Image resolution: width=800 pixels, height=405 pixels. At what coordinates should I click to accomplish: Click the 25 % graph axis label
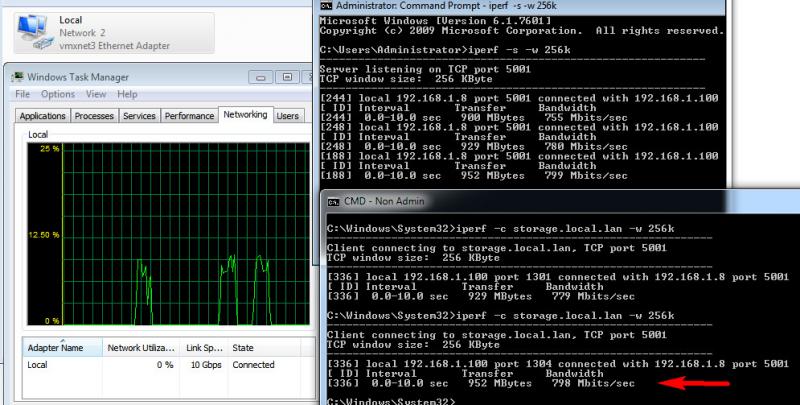click(49, 149)
